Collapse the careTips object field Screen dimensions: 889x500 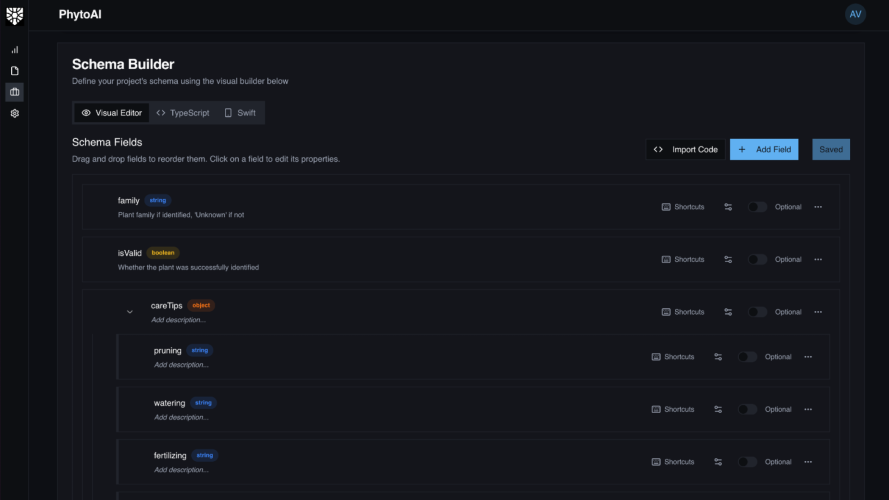129,312
